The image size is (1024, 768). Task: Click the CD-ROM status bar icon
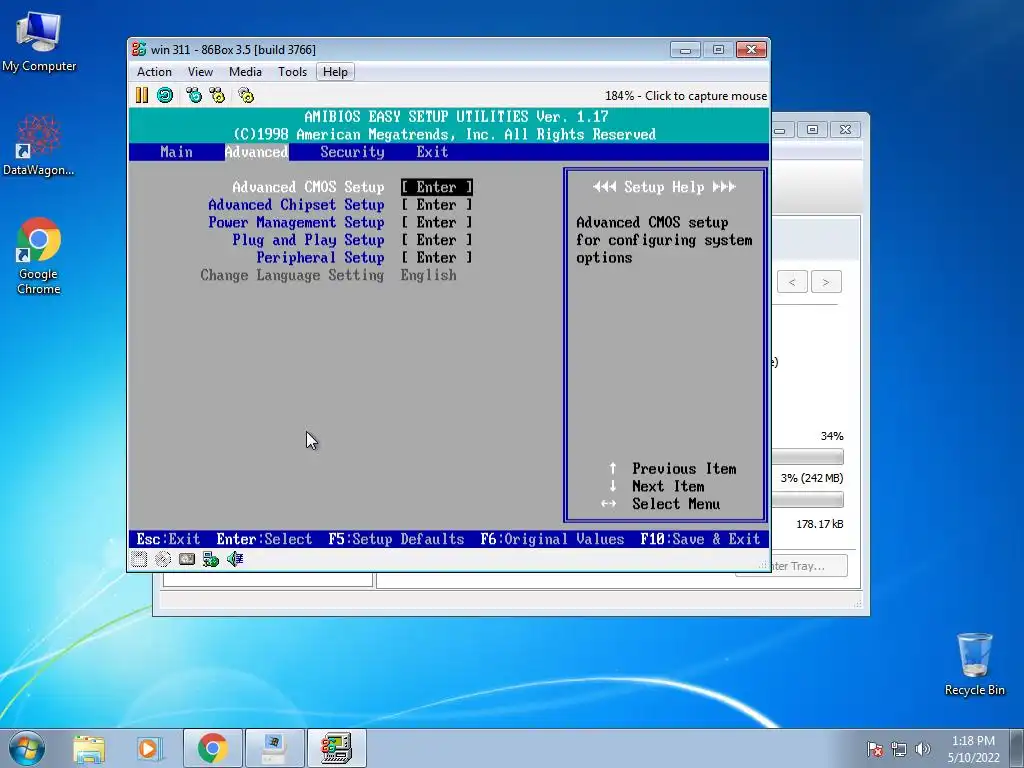tap(163, 559)
